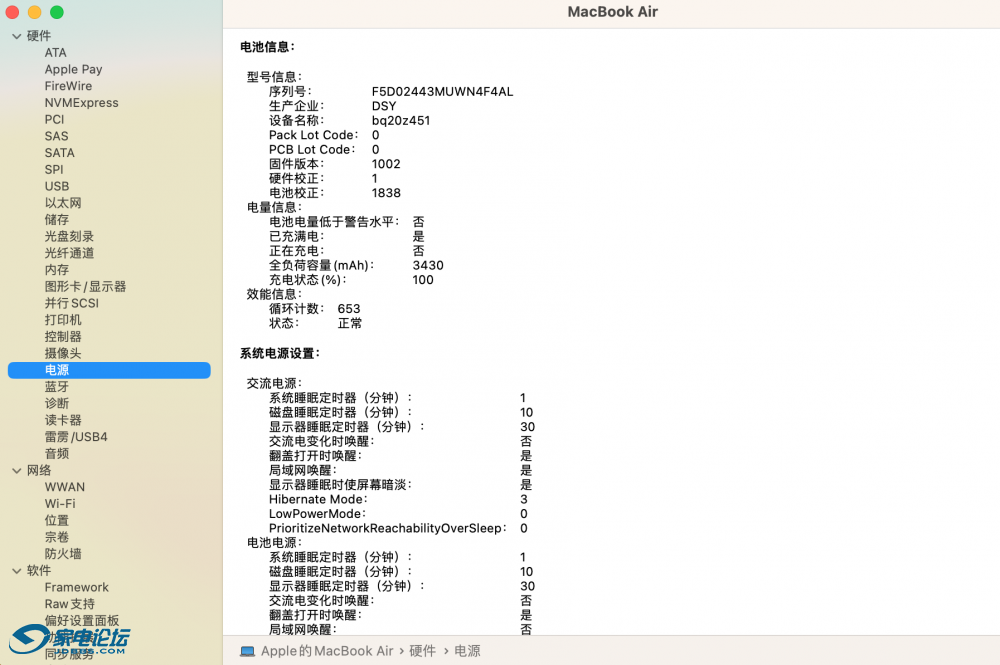Screen dimensions: 1000x665
Task: Select 音频 in sidebar
Action: tap(57, 453)
